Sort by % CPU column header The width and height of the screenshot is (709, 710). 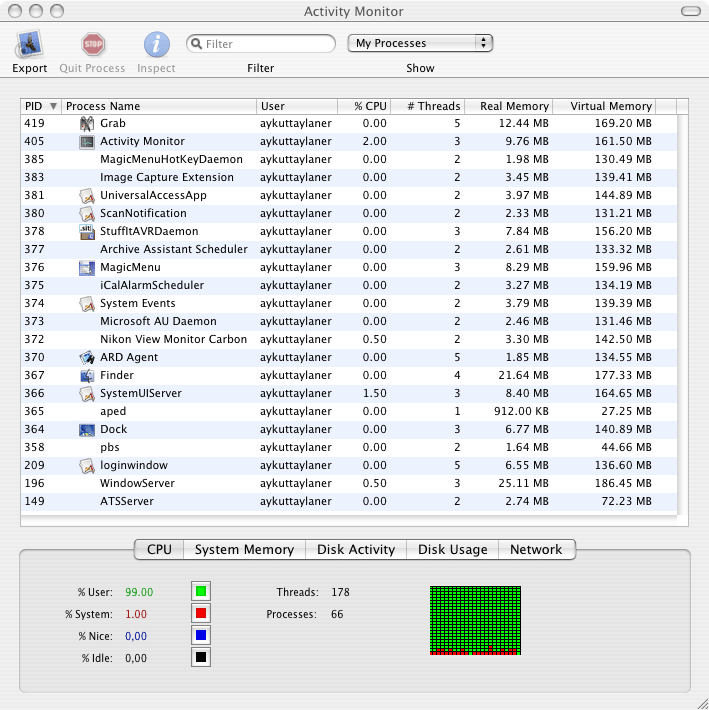pyautogui.click(x=364, y=106)
